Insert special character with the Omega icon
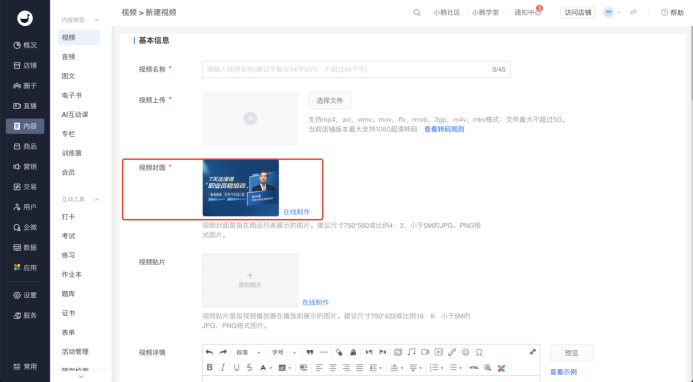This screenshot has height=382, width=693. pos(479,352)
